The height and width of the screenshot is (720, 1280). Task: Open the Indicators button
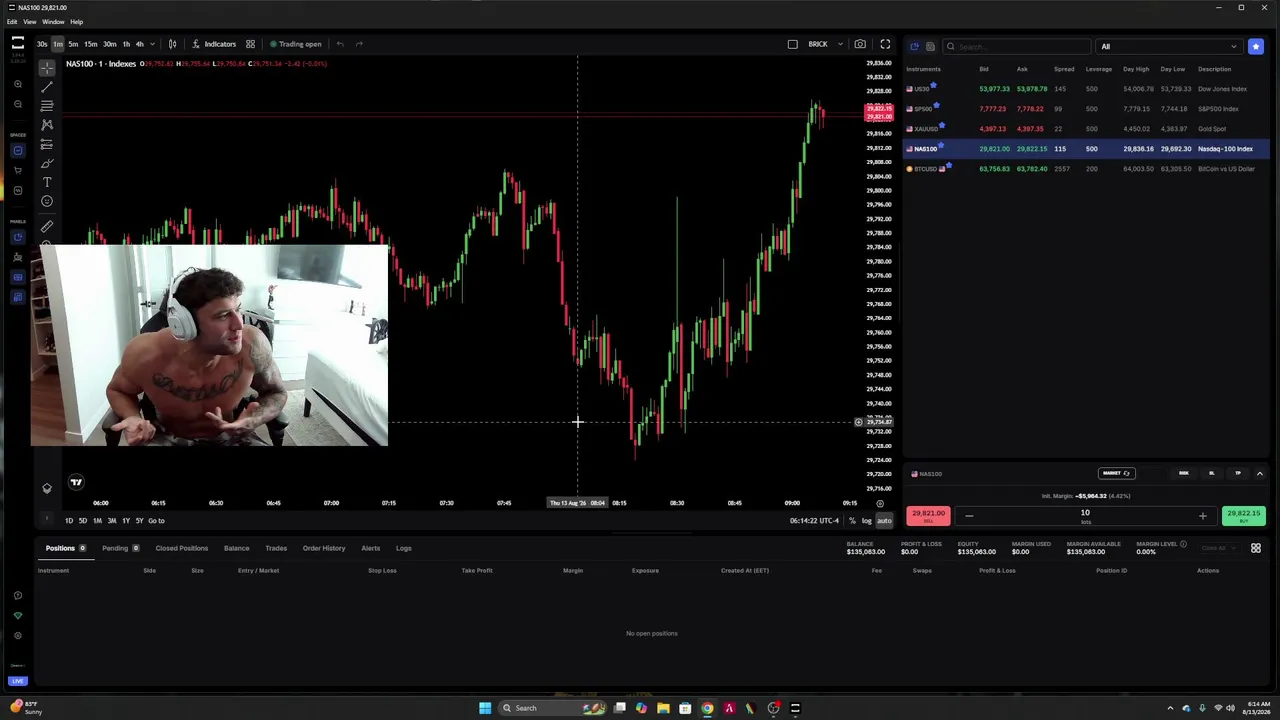click(x=214, y=44)
